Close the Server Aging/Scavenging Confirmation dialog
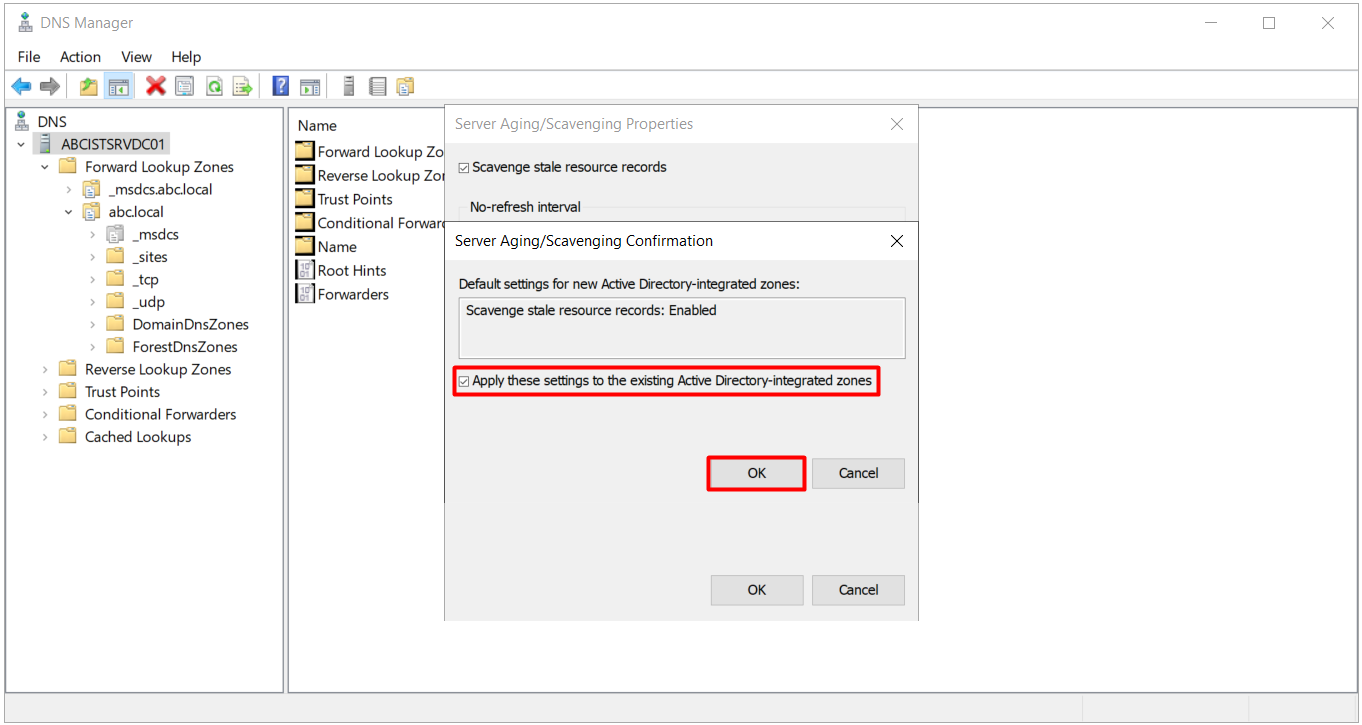The image size is (1362, 725). point(897,241)
